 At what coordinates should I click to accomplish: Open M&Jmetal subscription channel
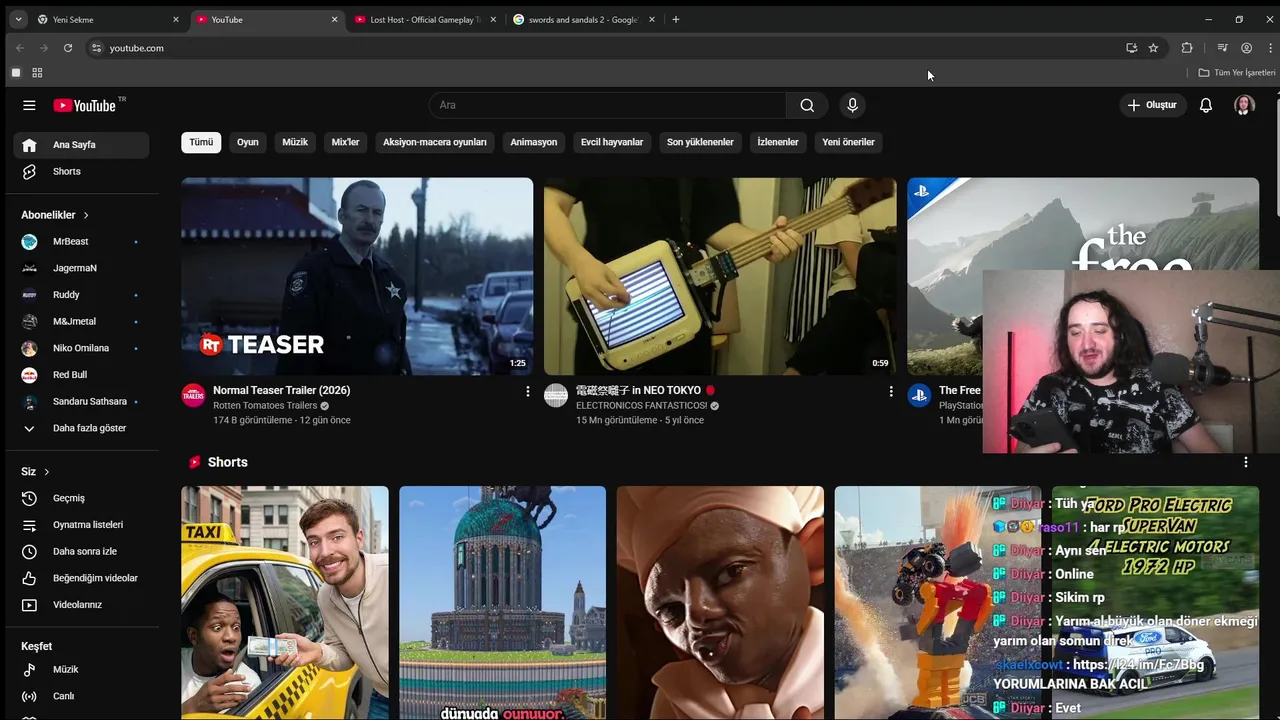click(x=81, y=322)
